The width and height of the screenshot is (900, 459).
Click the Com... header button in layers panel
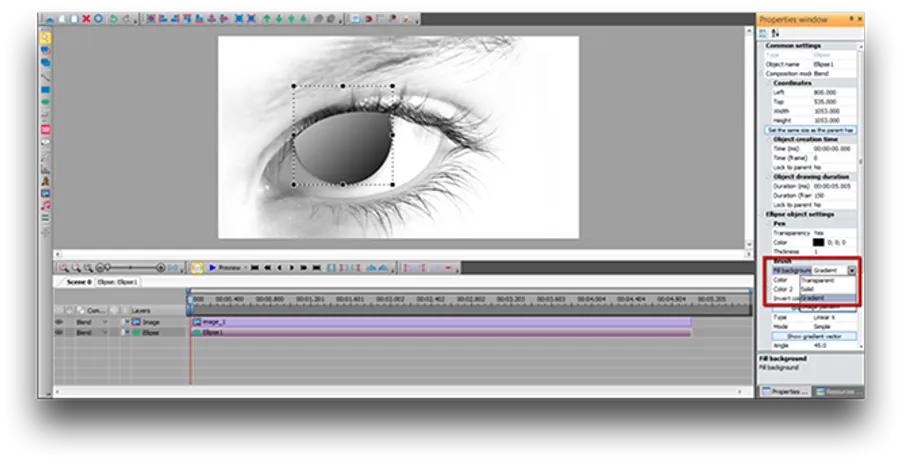[x=92, y=310]
